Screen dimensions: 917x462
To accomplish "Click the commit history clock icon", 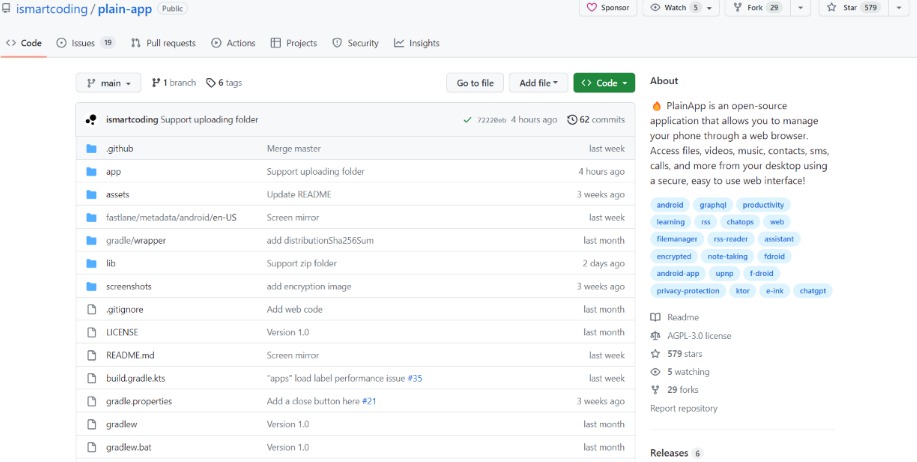I will pos(572,120).
